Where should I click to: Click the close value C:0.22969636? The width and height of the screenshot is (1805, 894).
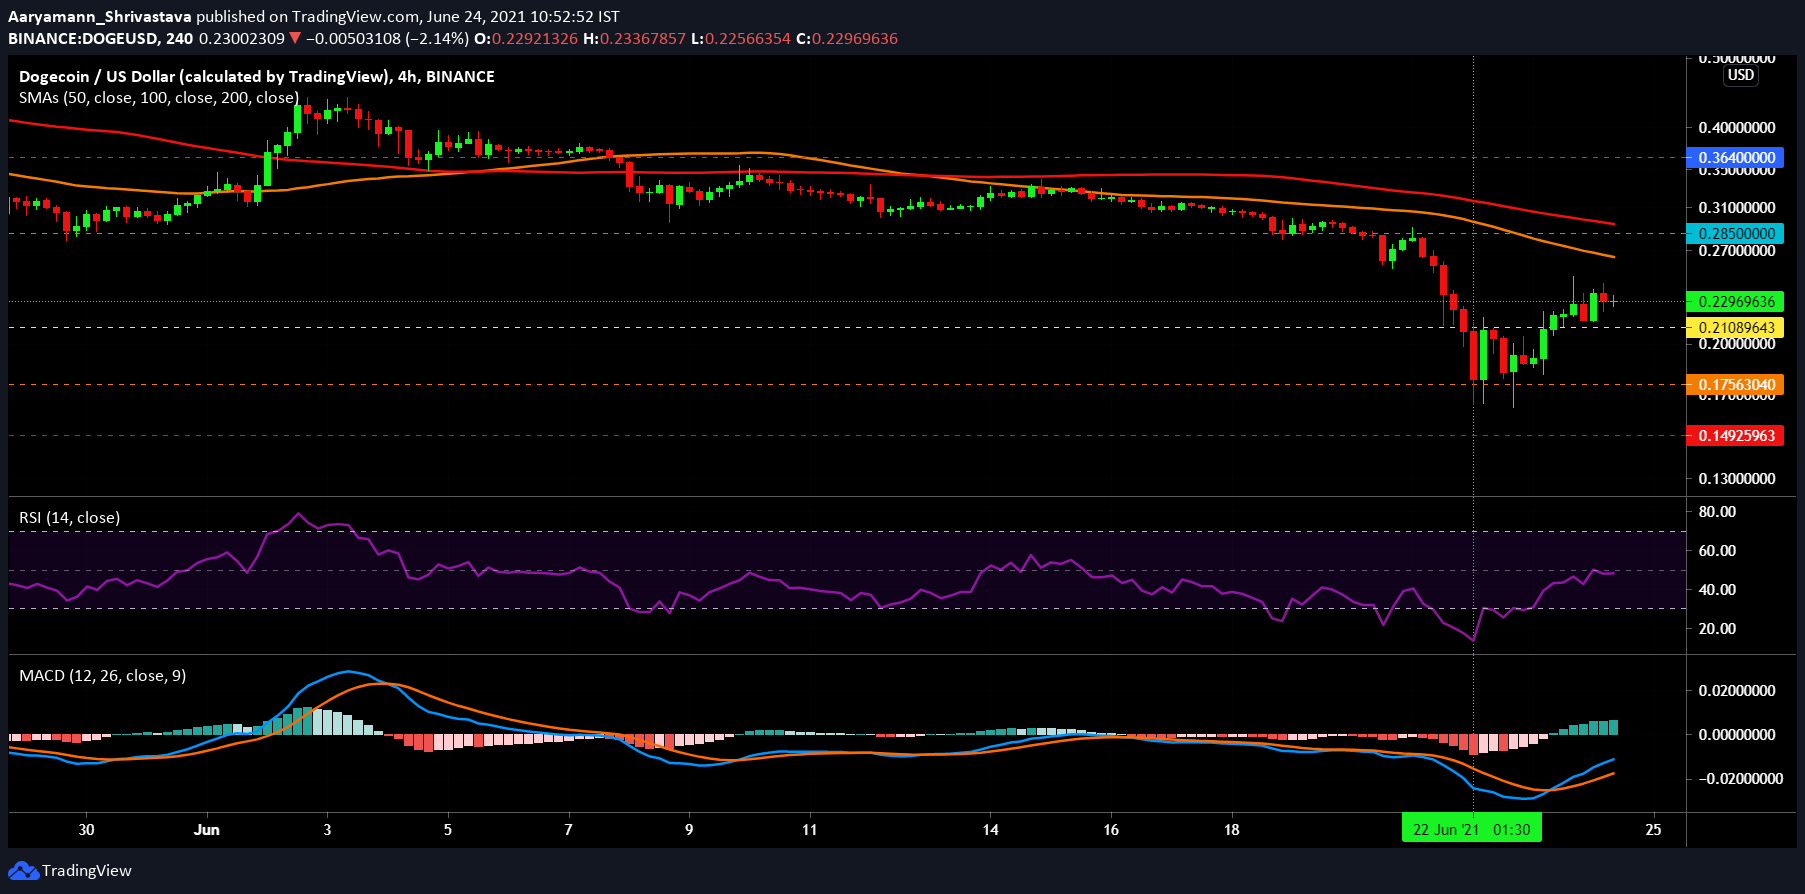[847, 39]
